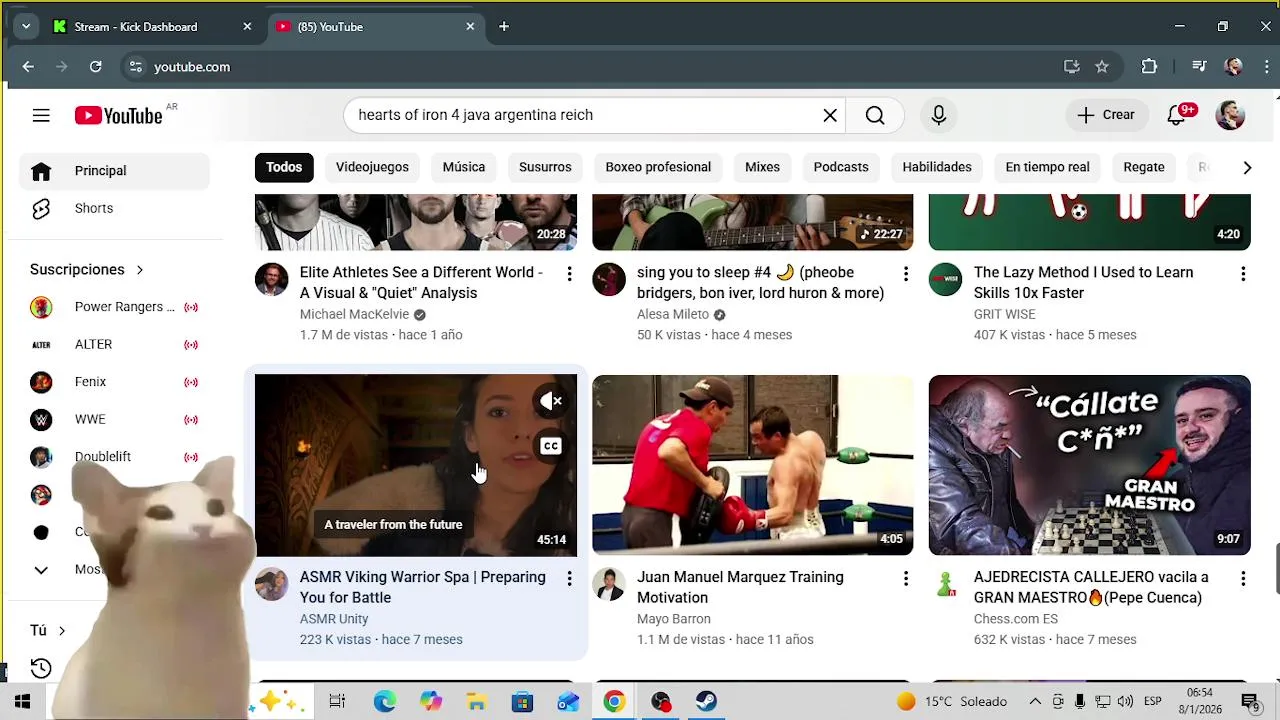The image size is (1280, 720).
Task: Toggle captions on the ASMR Viking preview
Action: coord(551,446)
